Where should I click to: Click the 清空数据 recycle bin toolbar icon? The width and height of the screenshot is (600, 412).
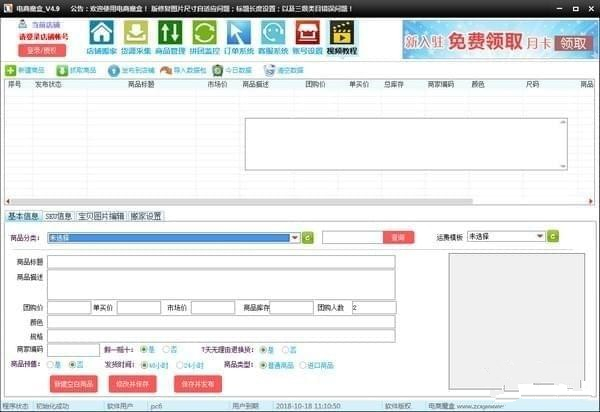(269, 70)
